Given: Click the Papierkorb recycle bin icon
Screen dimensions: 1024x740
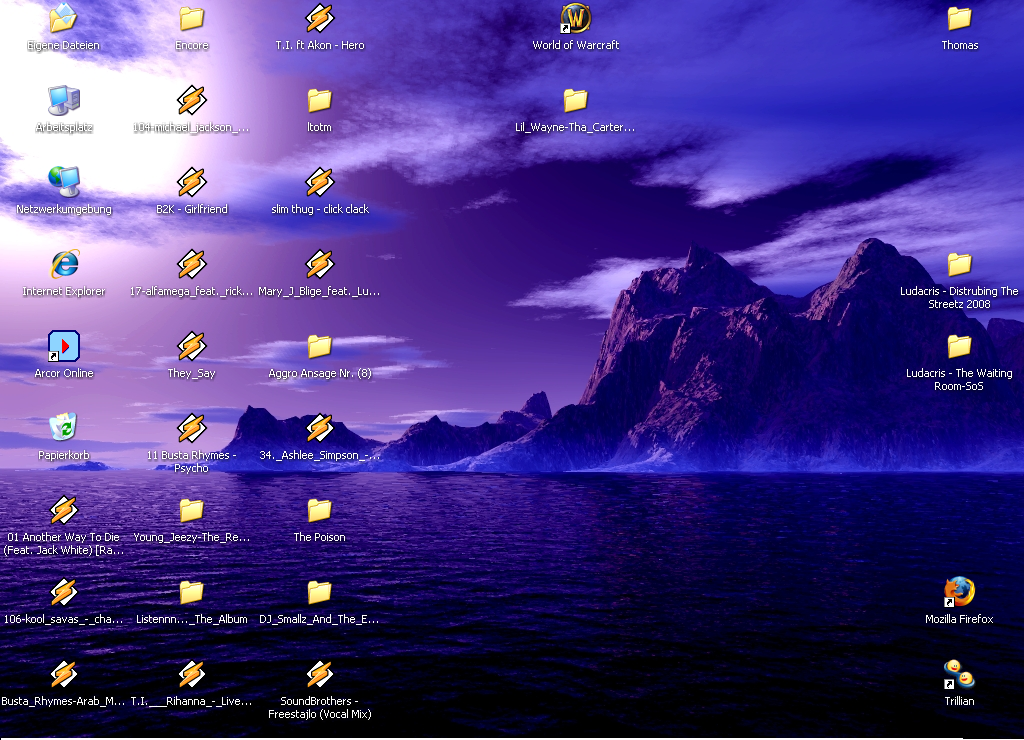Looking at the screenshot, I should (x=64, y=429).
